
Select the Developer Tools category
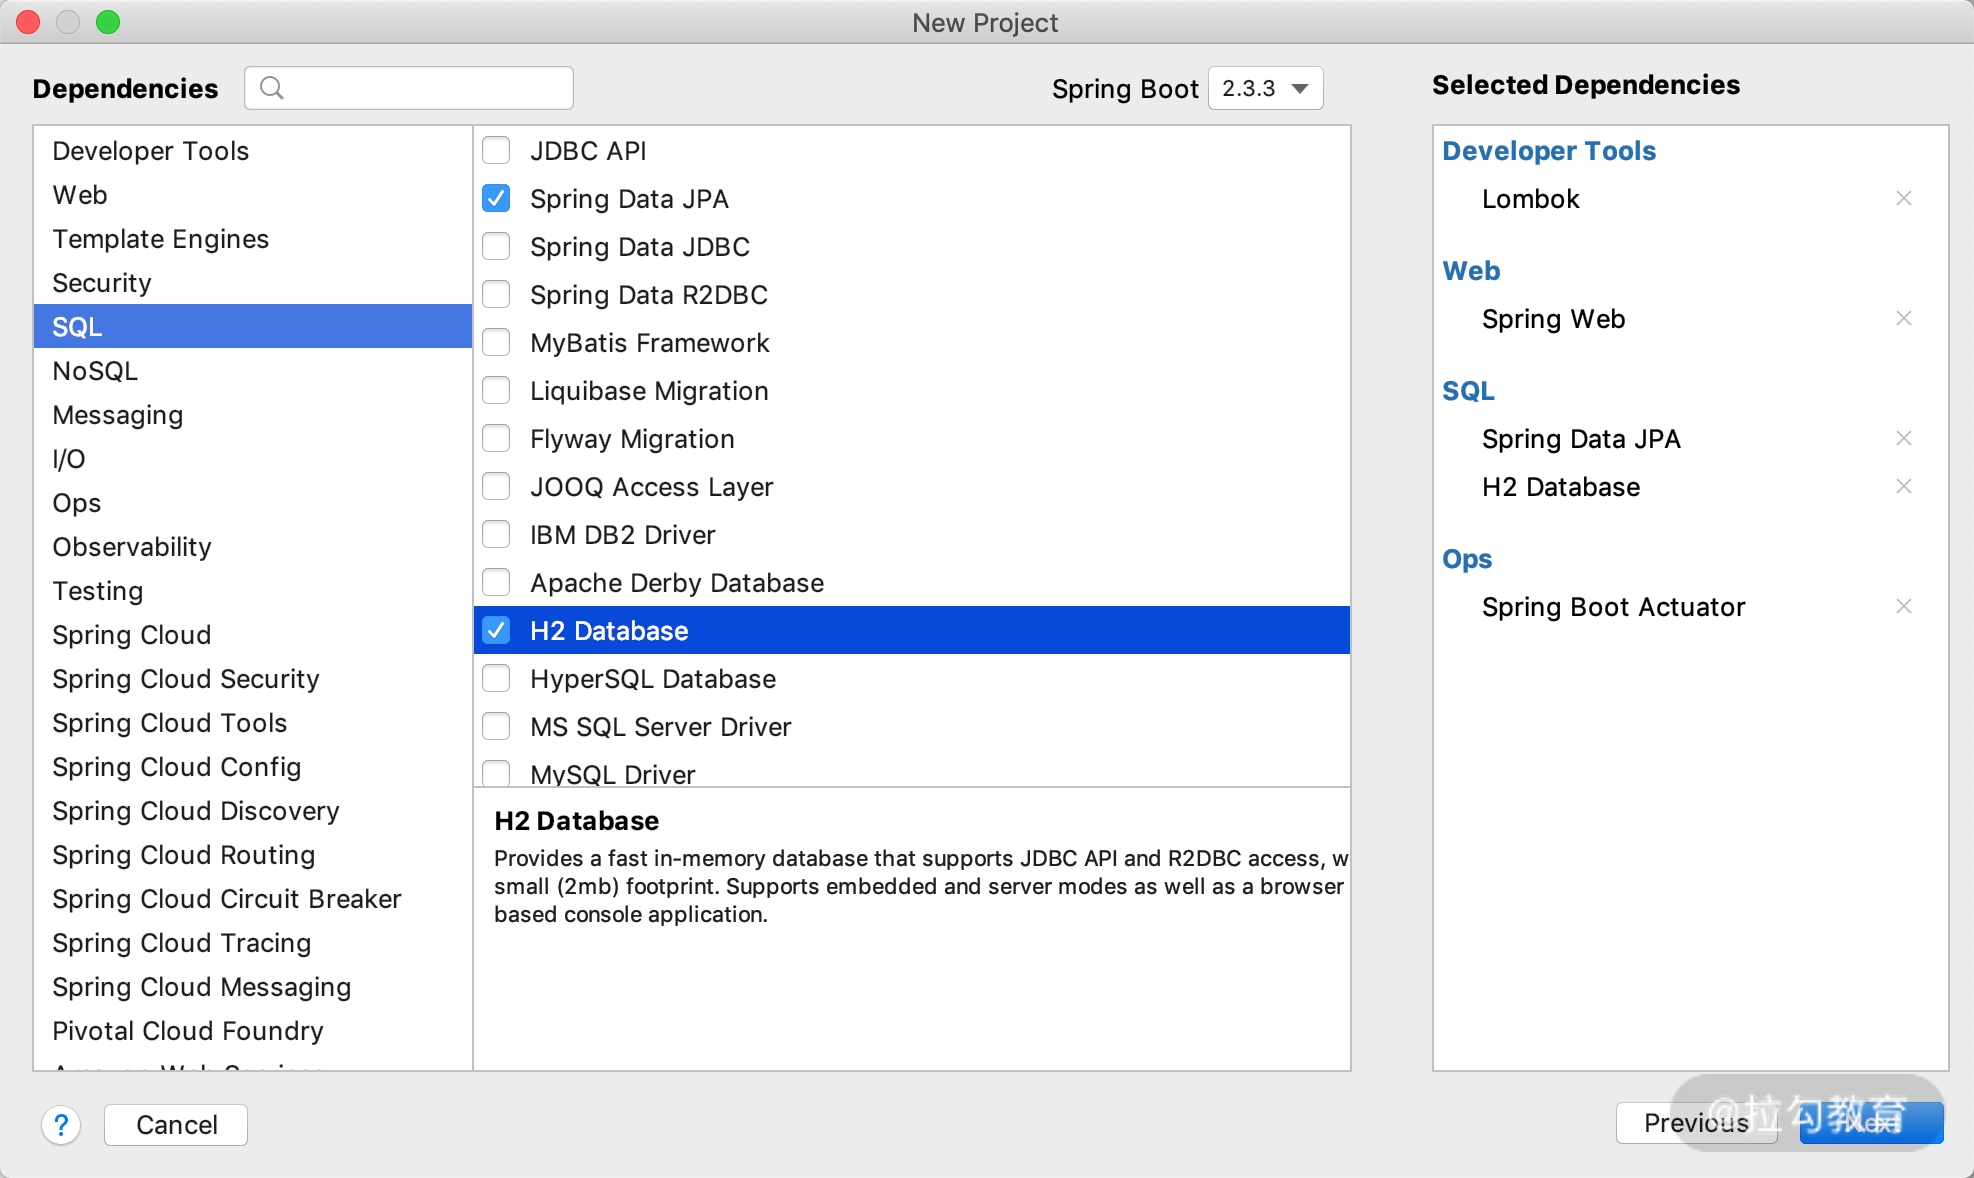(x=252, y=151)
